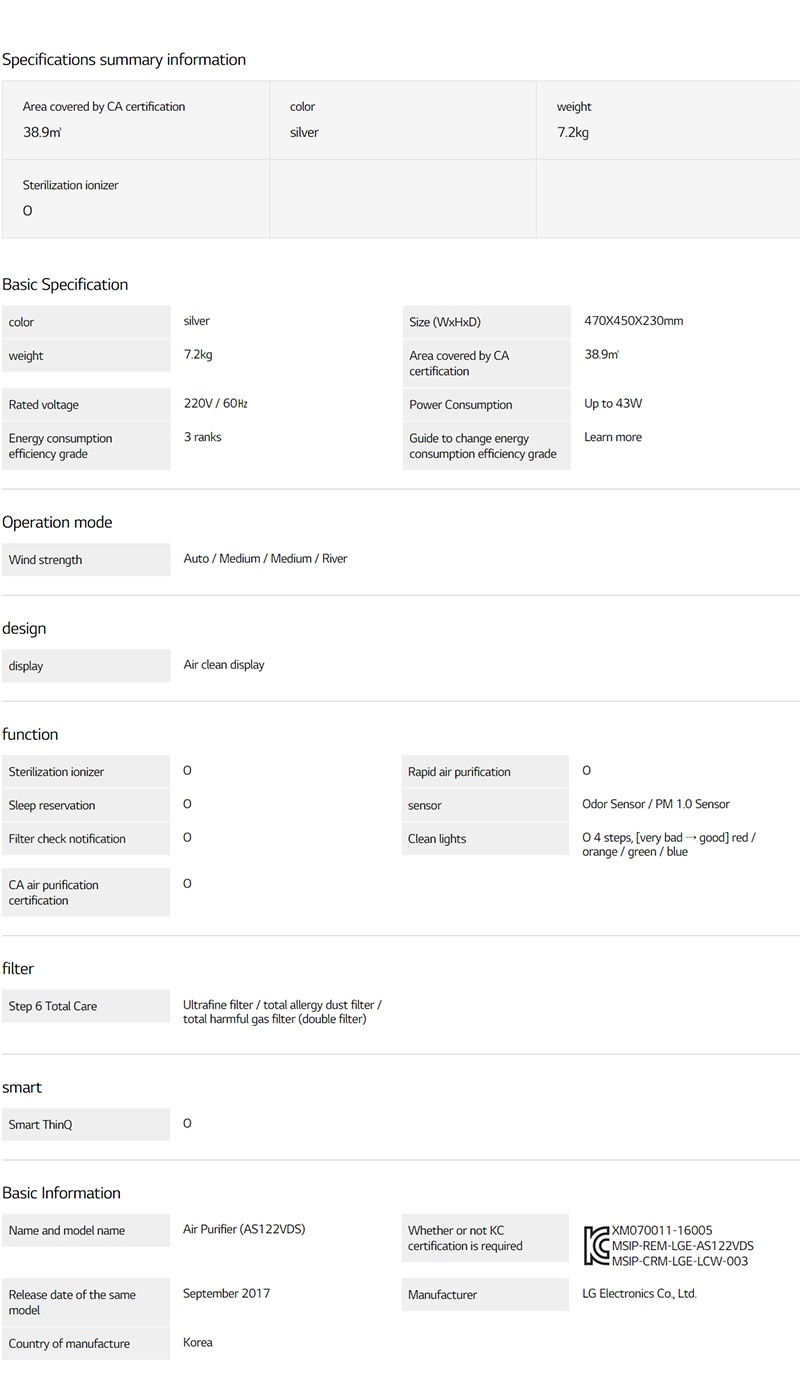Select the Rapid air purification label
The image size is (800, 1398).
coord(485,772)
